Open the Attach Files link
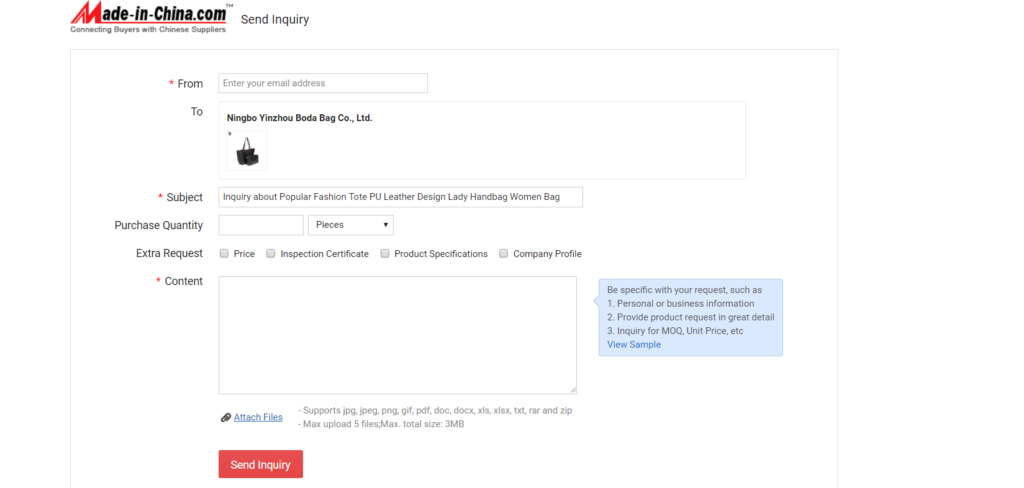Image resolution: width=1024 pixels, height=488 pixels. [x=258, y=417]
